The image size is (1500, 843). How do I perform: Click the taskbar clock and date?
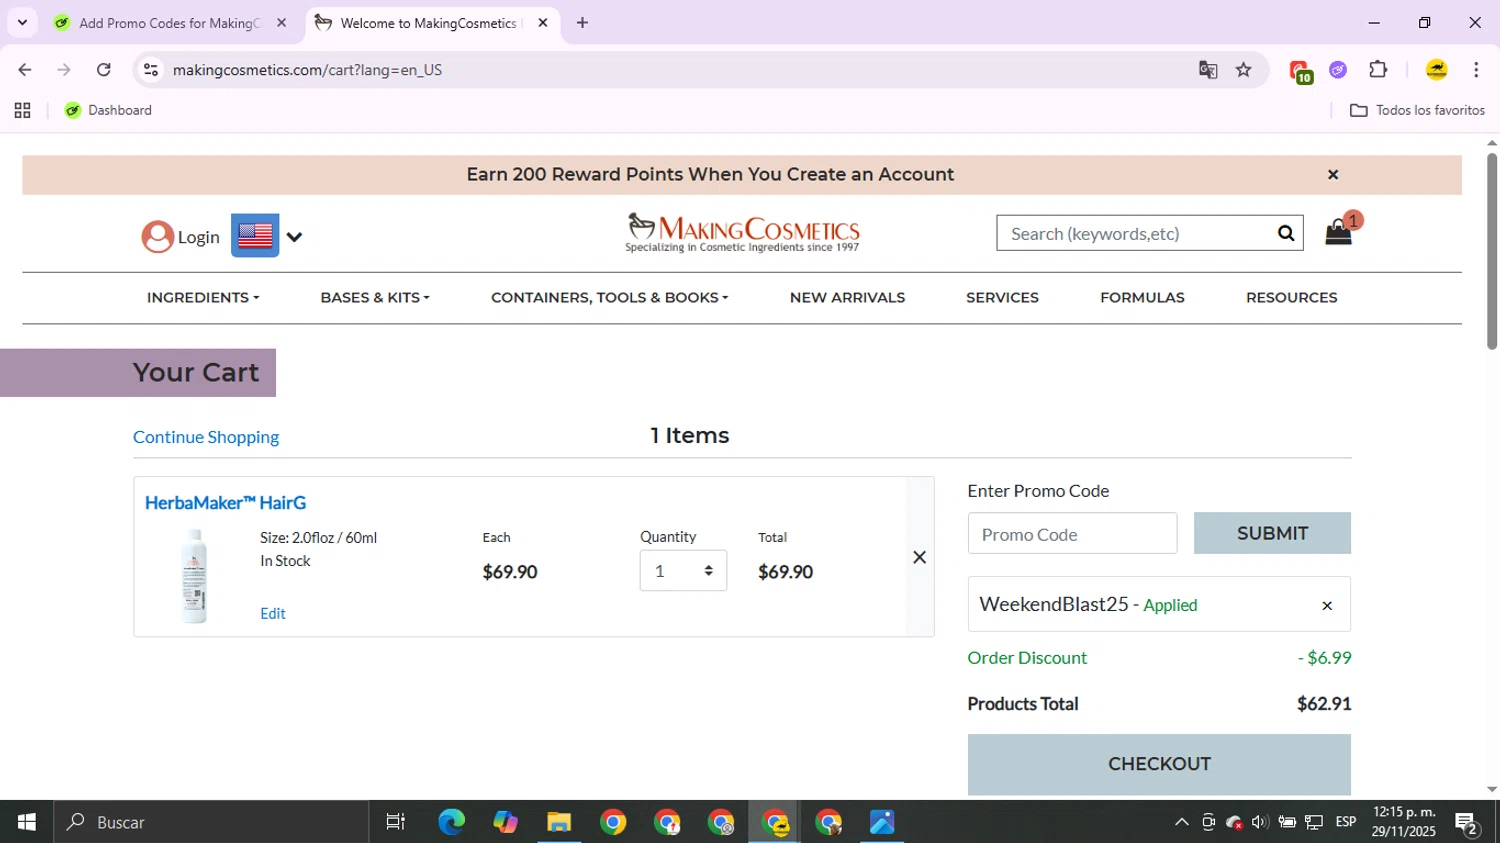[x=1404, y=822]
